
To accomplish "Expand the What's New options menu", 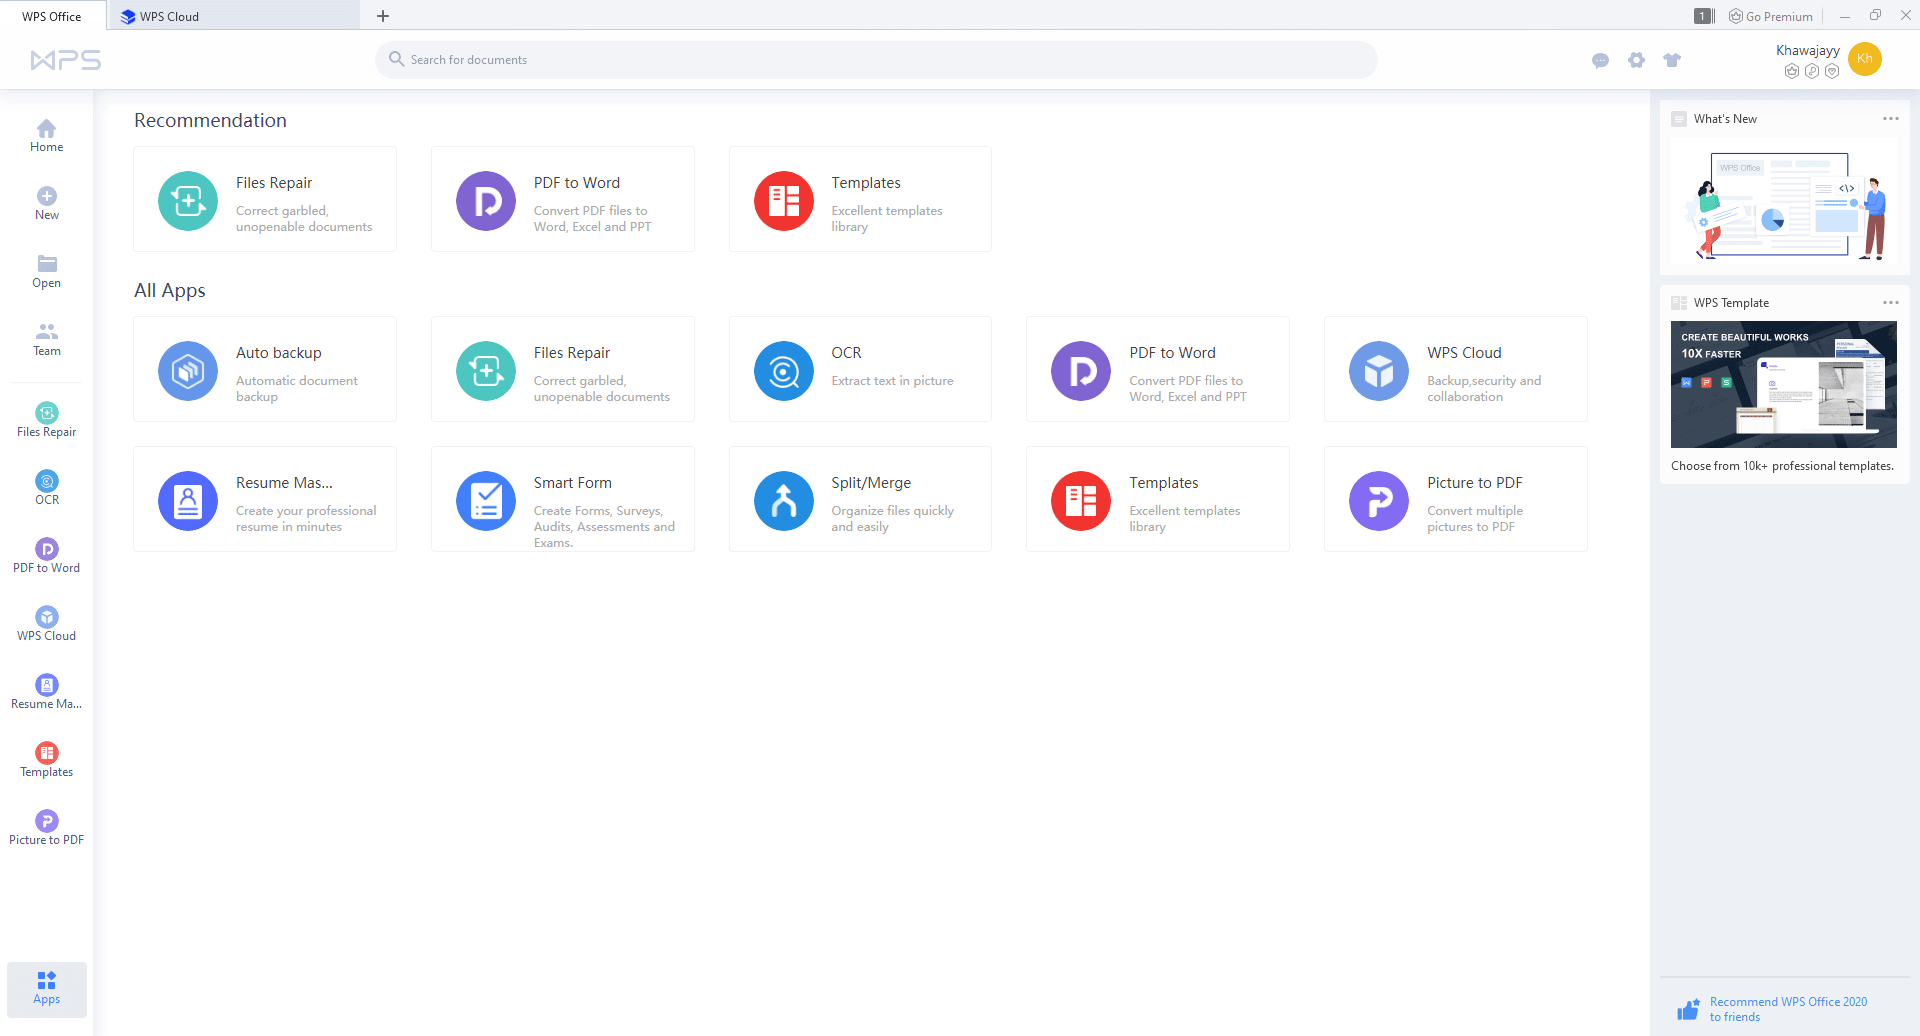I will [x=1890, y=119].
